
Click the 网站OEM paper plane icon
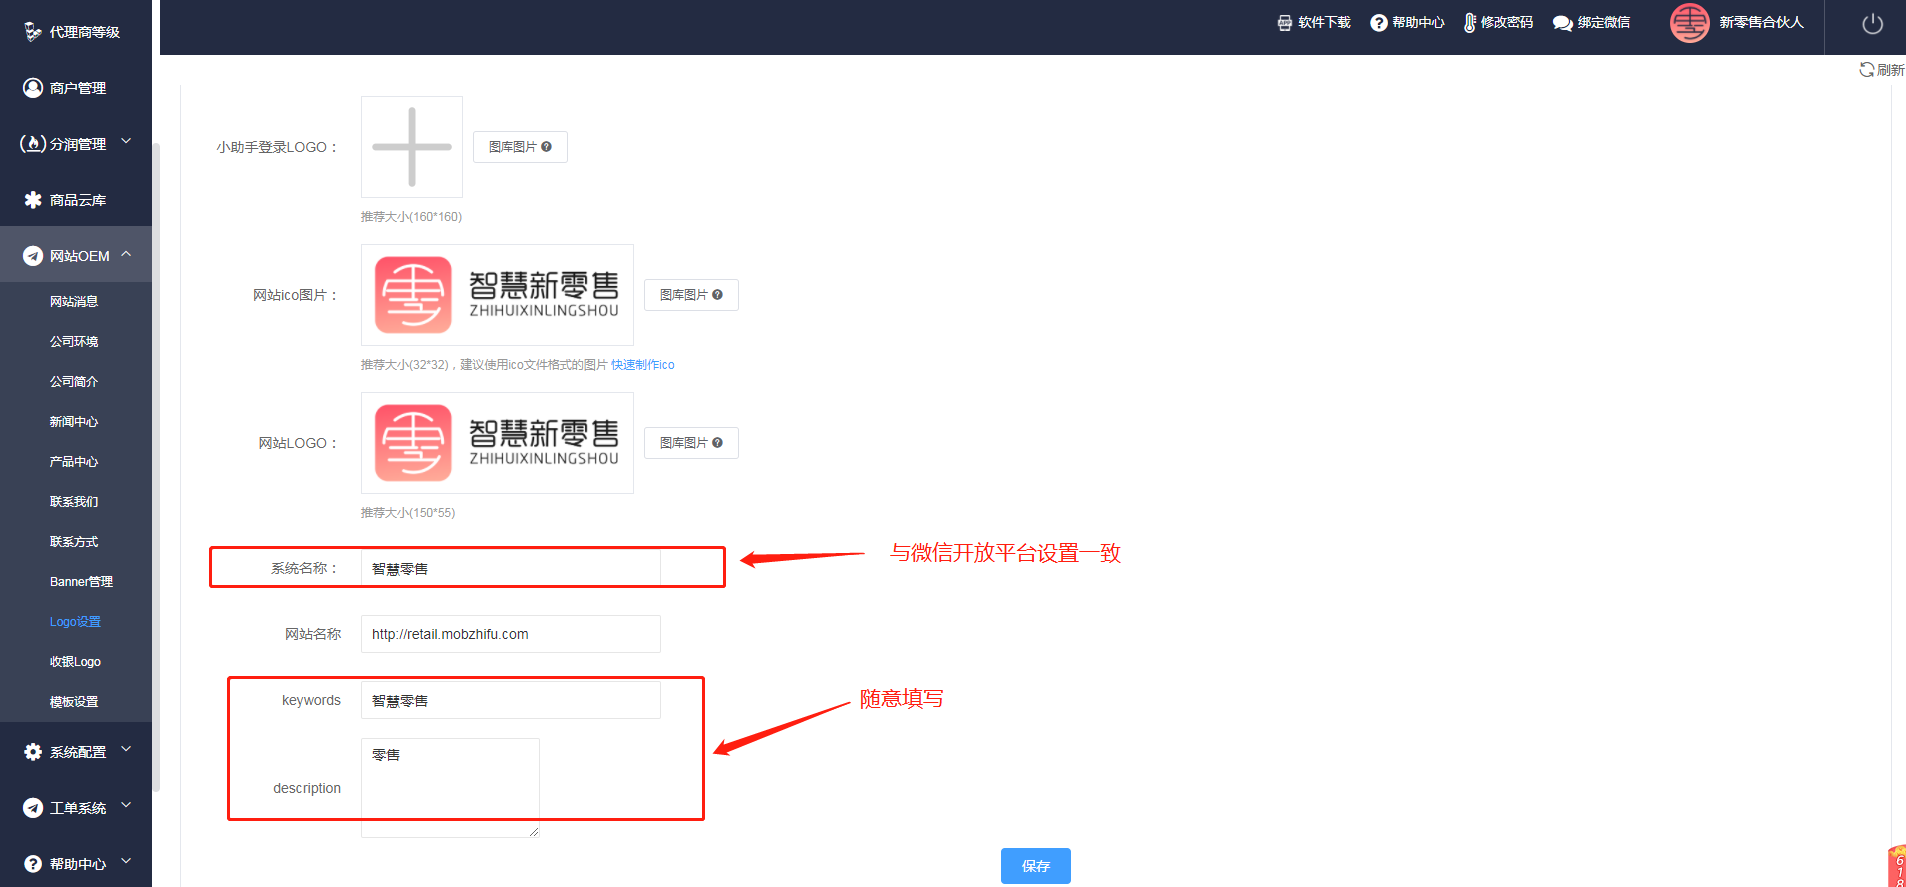33,256
